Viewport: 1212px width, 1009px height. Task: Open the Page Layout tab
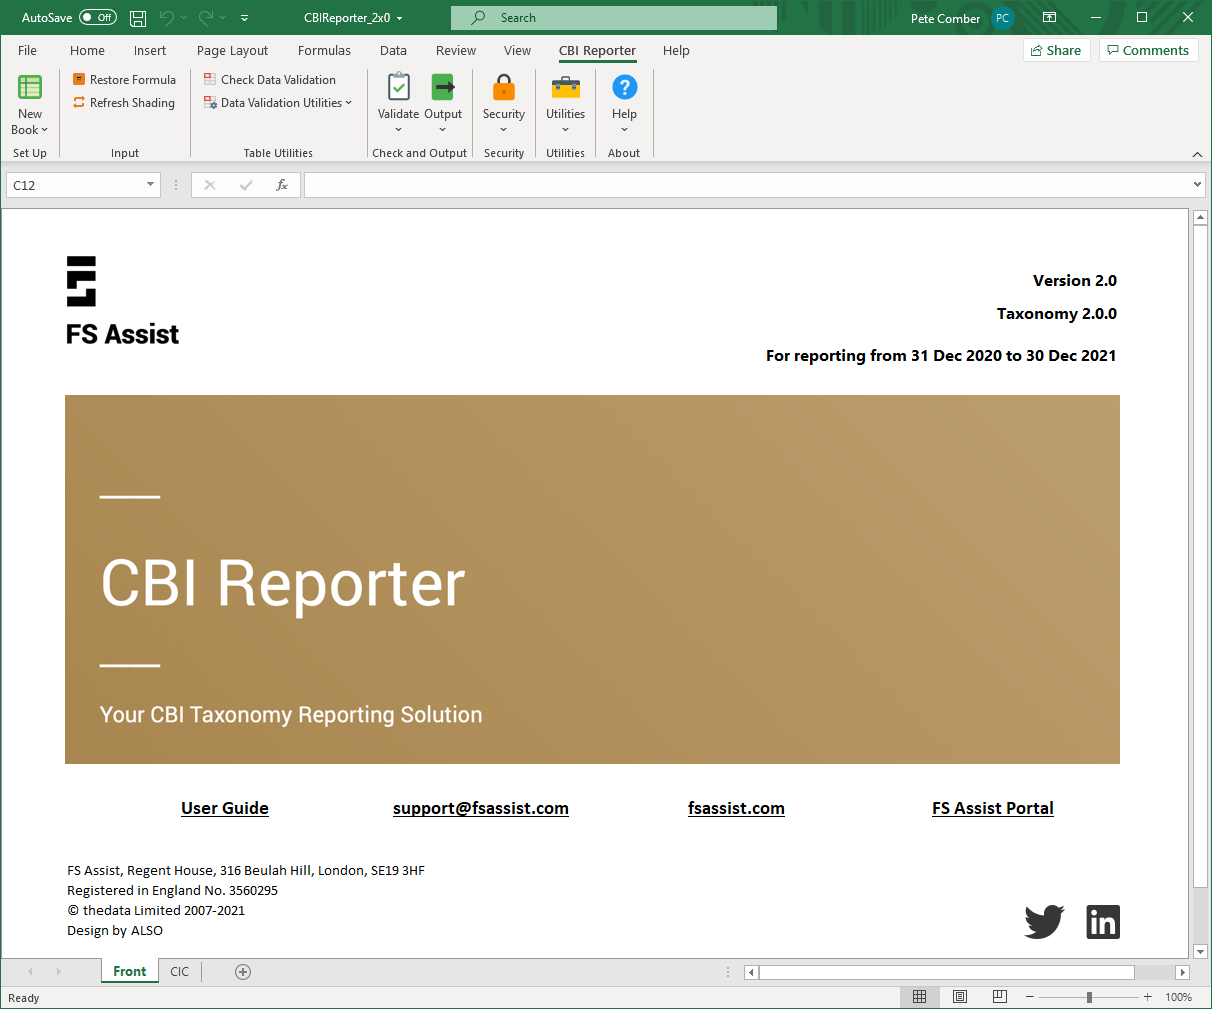click(x=232, y=51)
